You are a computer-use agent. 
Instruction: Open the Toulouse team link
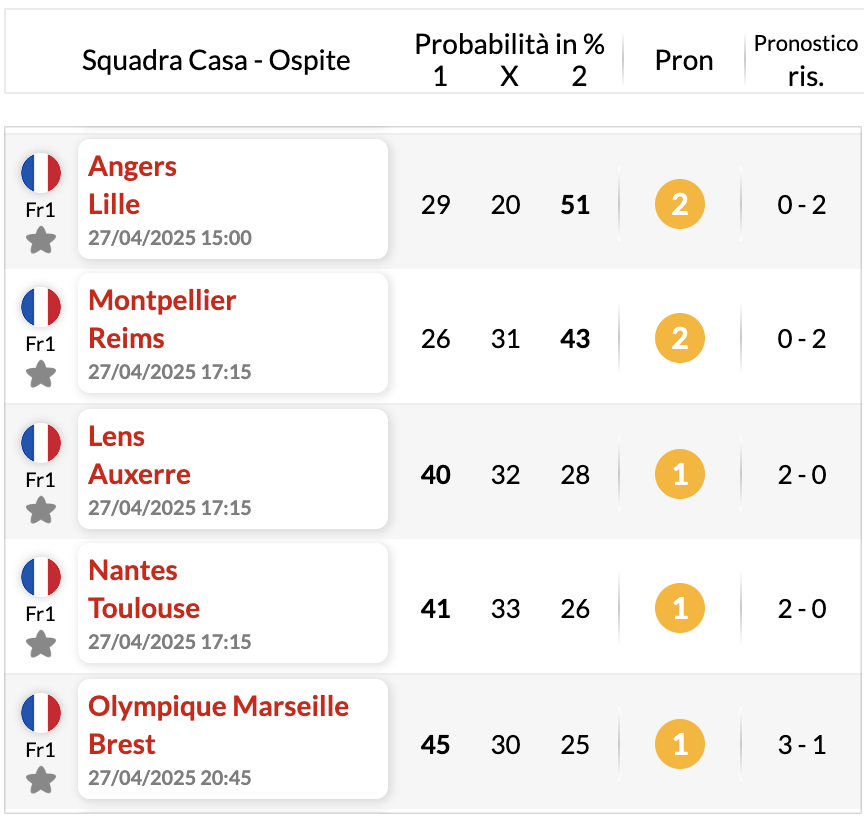pos(144,608)
